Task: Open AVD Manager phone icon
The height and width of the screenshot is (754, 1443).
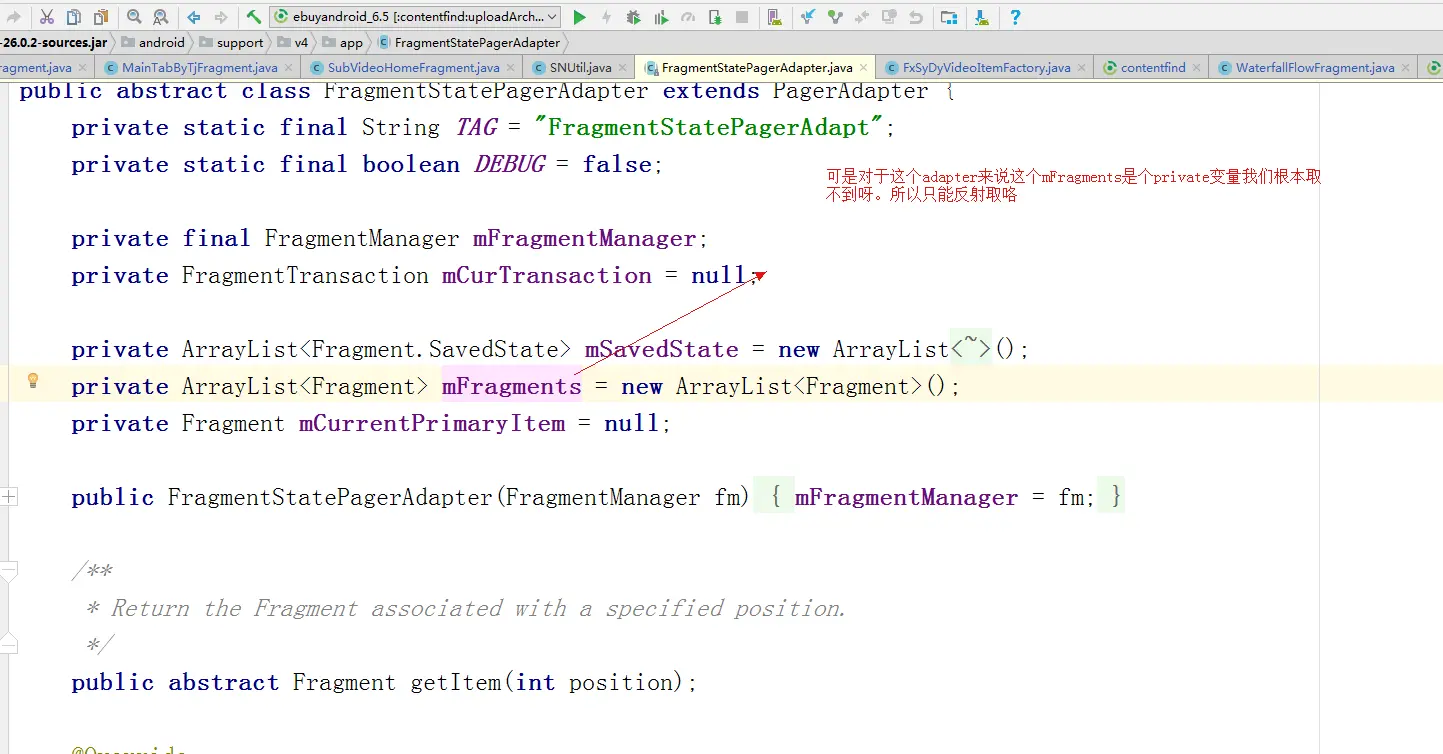Action: pyautogui.click(x=774, y=17)
